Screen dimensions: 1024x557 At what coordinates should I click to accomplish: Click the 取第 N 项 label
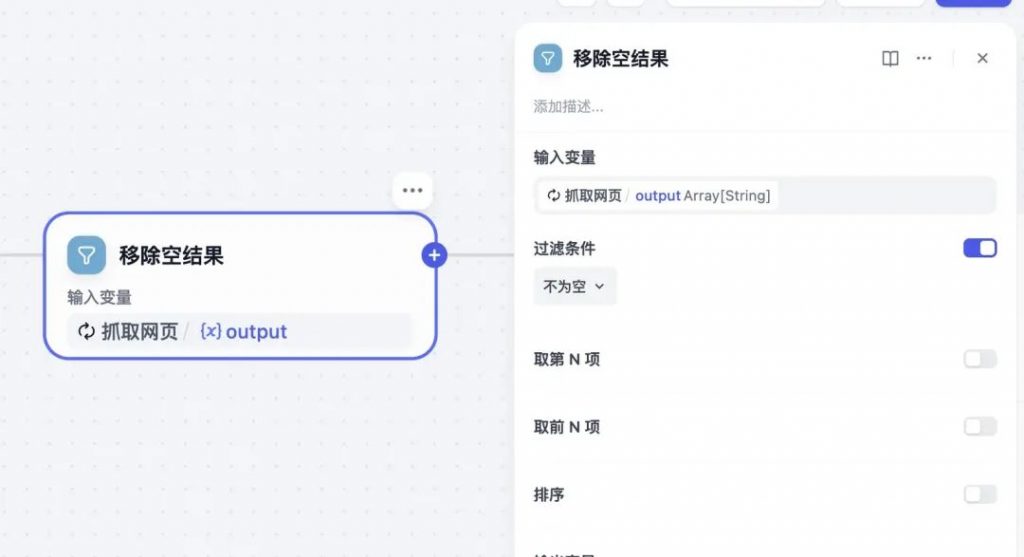(x=566, y=359)
